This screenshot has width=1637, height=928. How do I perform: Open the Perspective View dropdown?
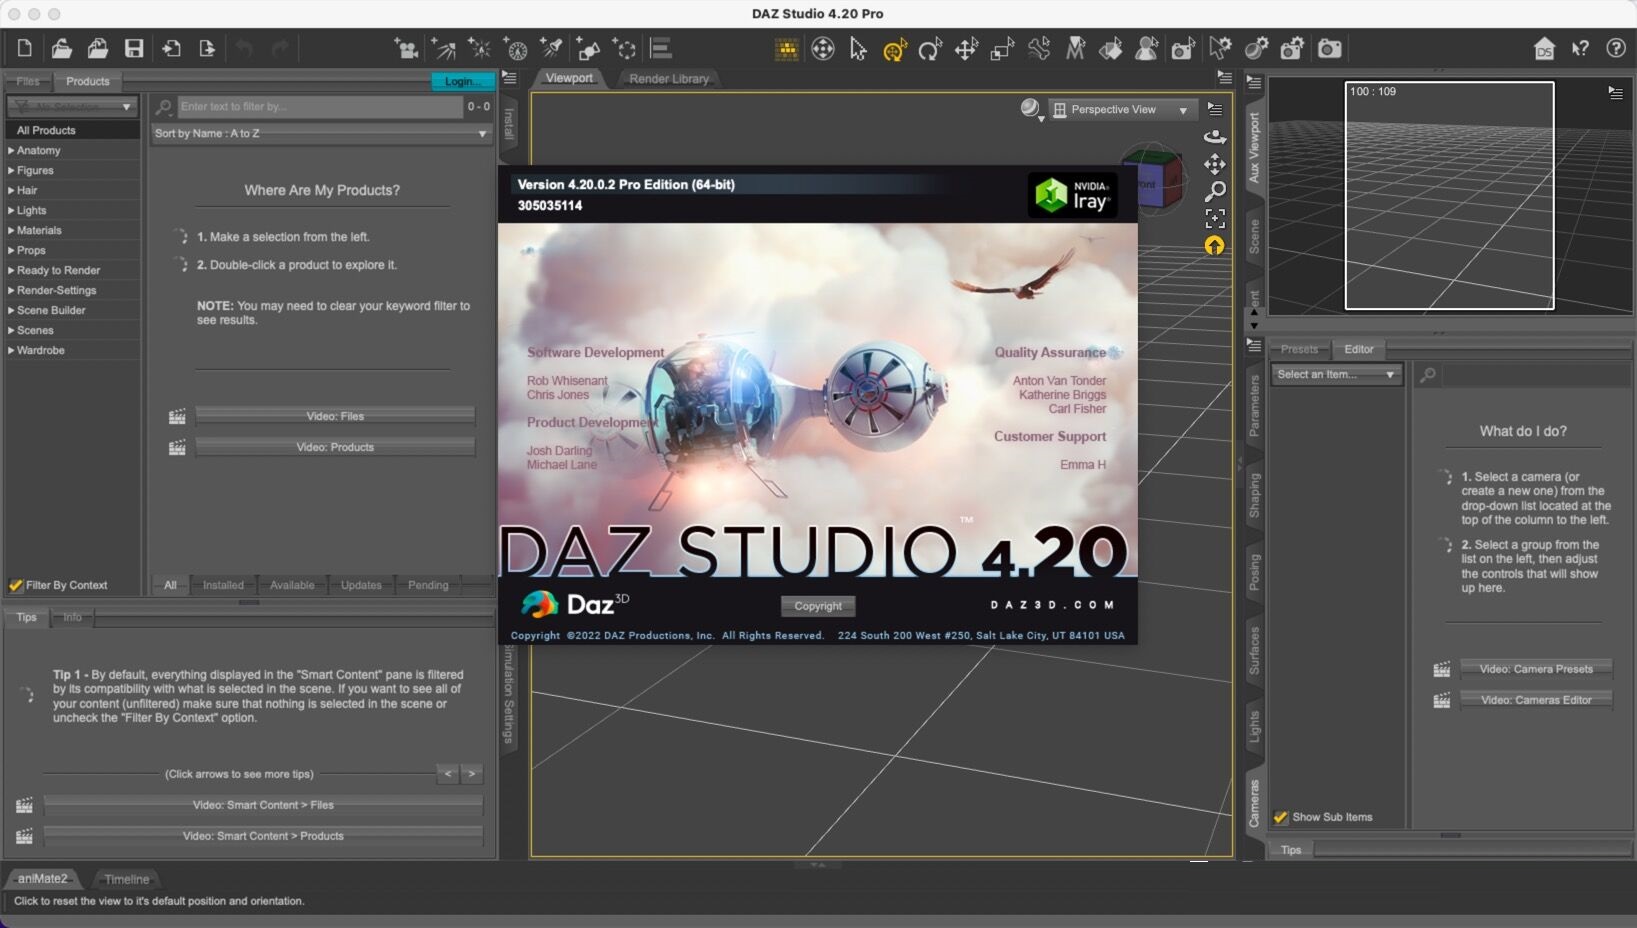1122,109
